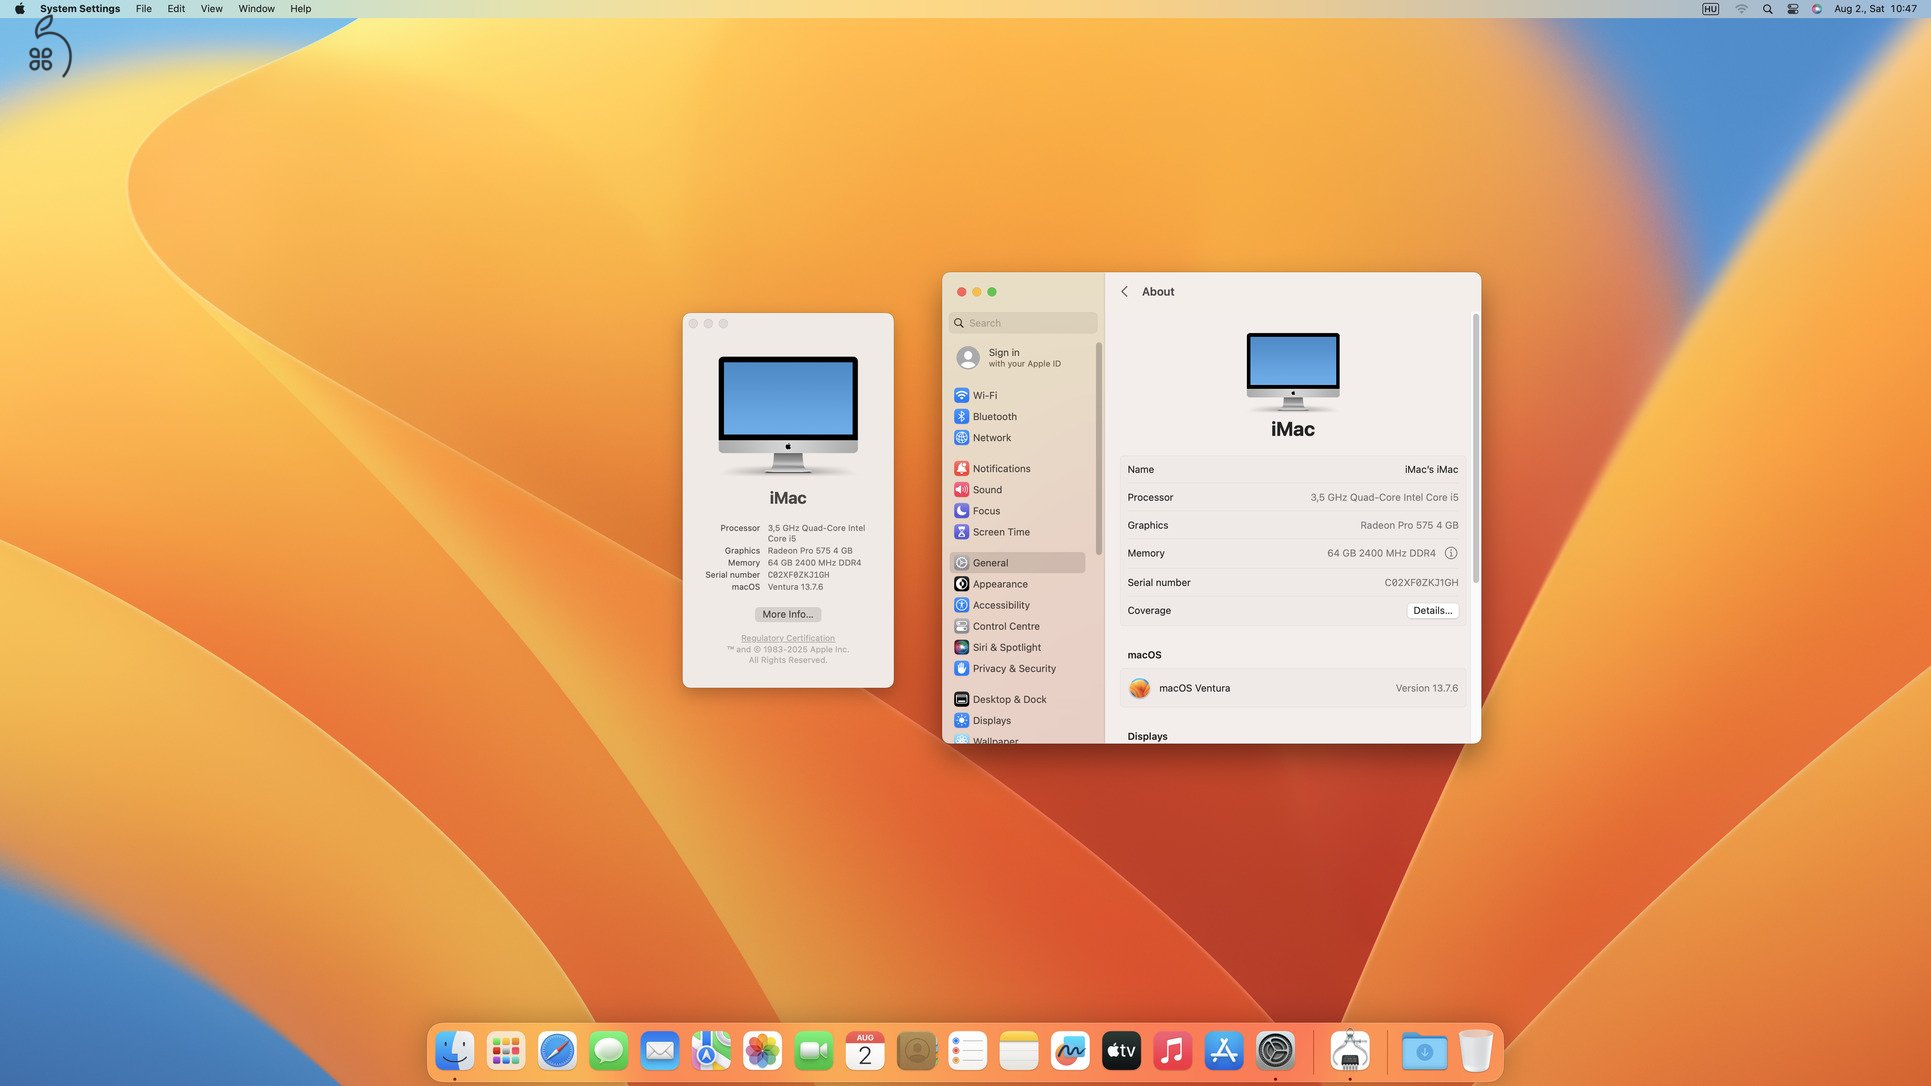Open Contacts from the Dock
The image size is (1931, 1086).
[916, 1051]
